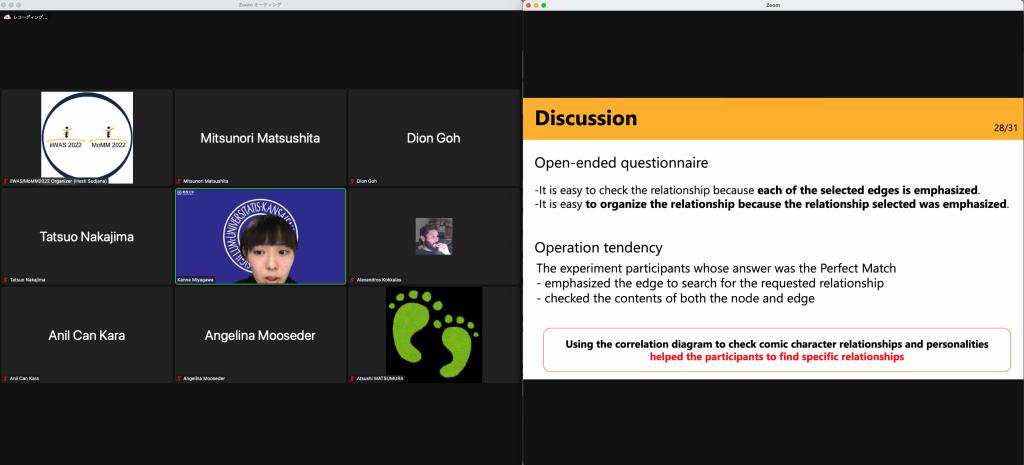Click Mitsunori Matsushita's muted microphone icon
The width and height of the screenshot is (1024, 465).
179,181
